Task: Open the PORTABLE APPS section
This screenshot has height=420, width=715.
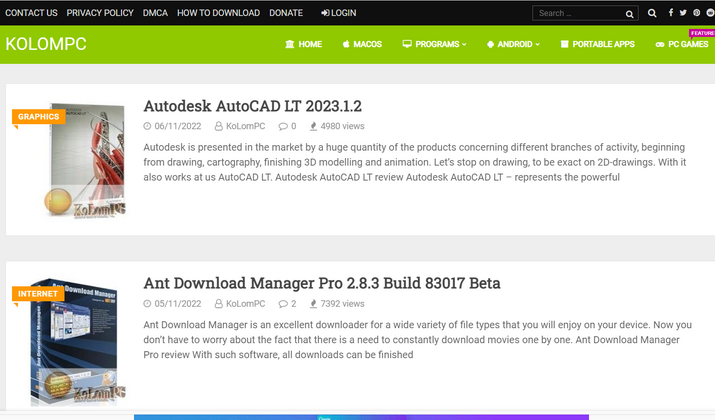Action: (597, 44)
